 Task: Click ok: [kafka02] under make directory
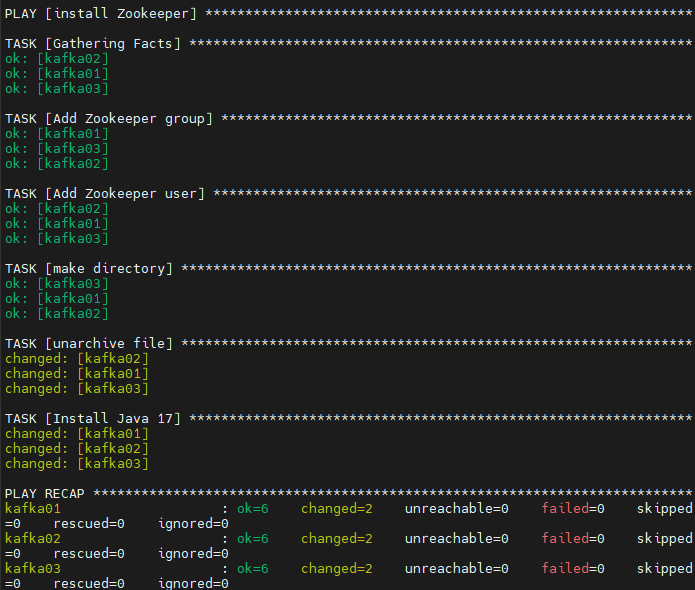click(57, 313)
